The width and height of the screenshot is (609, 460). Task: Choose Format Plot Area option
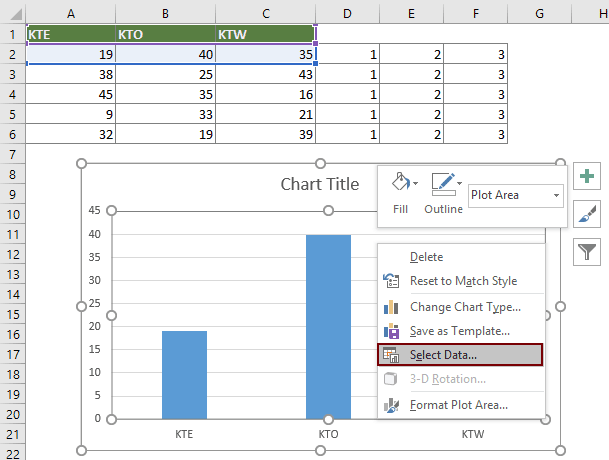(x=460, y=405)
